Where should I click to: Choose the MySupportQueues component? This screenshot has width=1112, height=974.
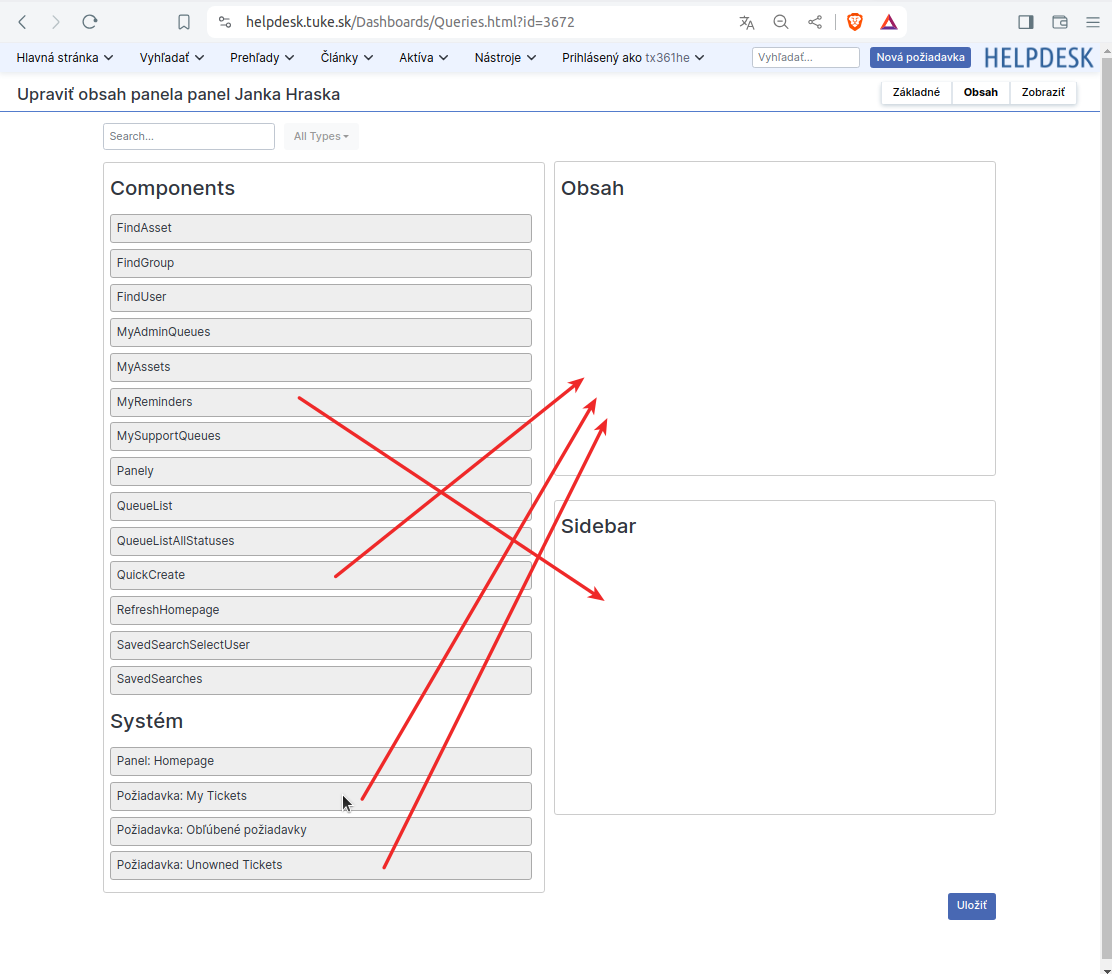(321, 436)
